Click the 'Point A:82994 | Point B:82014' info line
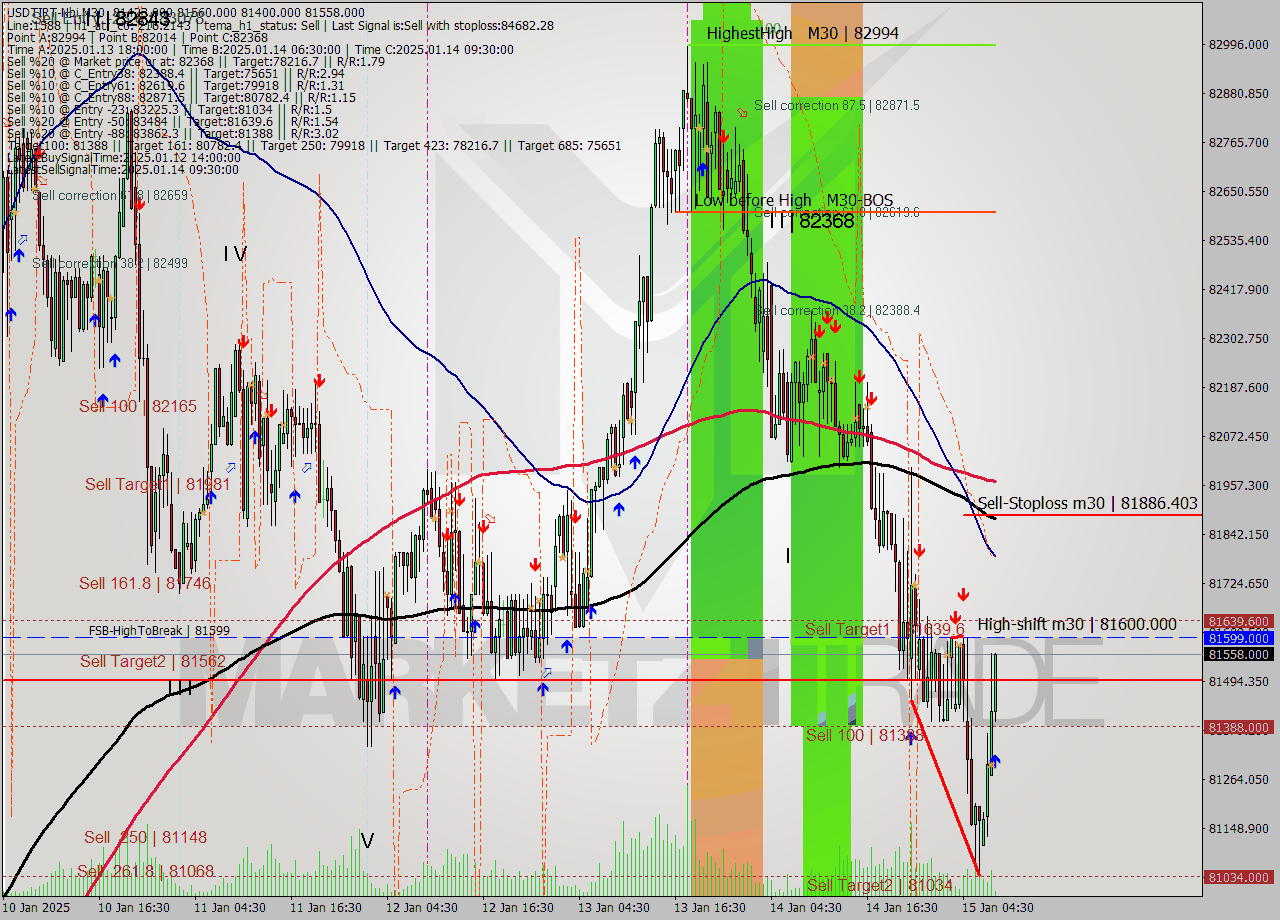 (137, 37)
